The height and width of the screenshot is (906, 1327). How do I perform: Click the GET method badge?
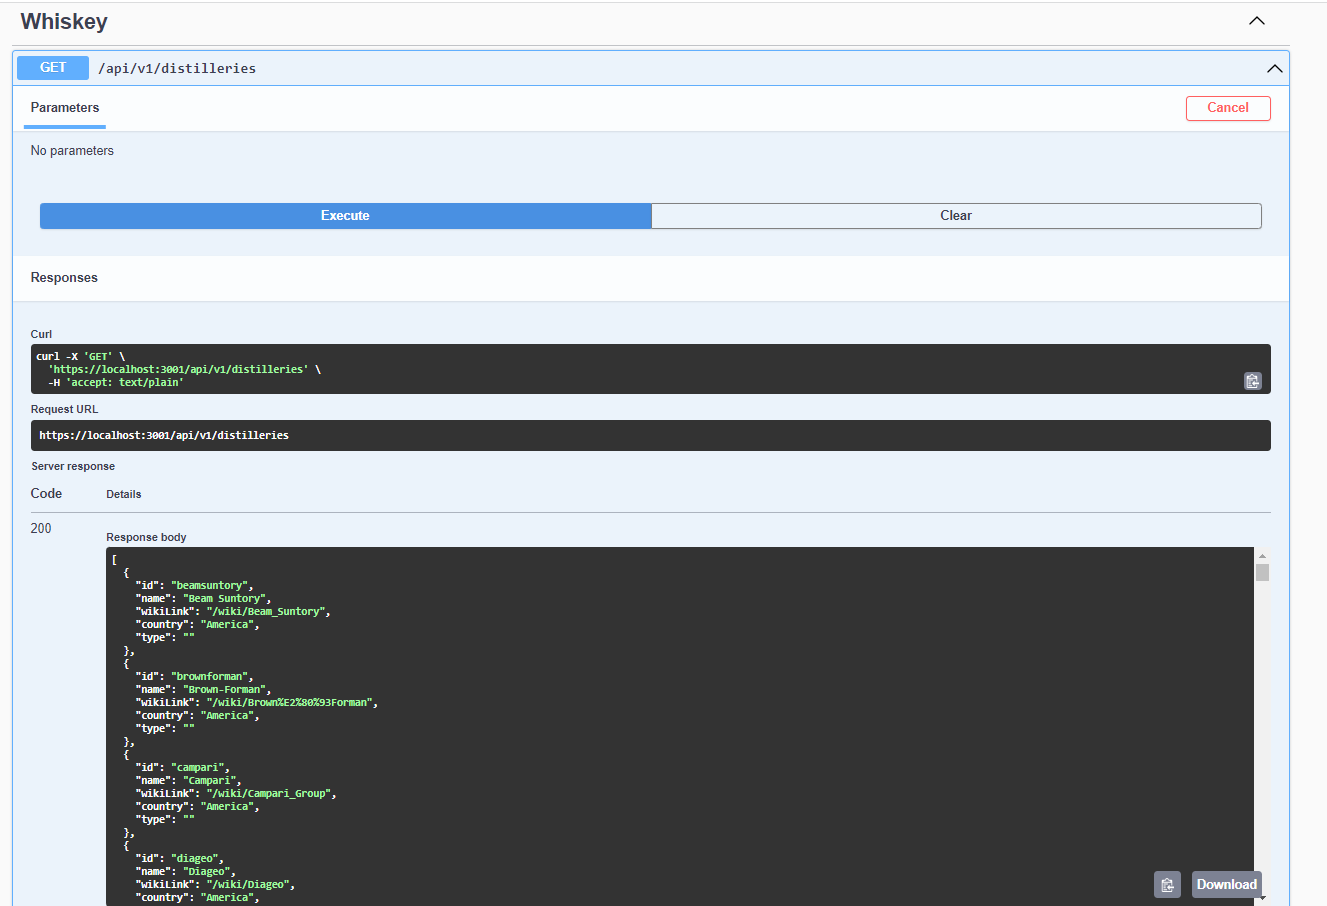pyautogui.click(x=53, y=68)
